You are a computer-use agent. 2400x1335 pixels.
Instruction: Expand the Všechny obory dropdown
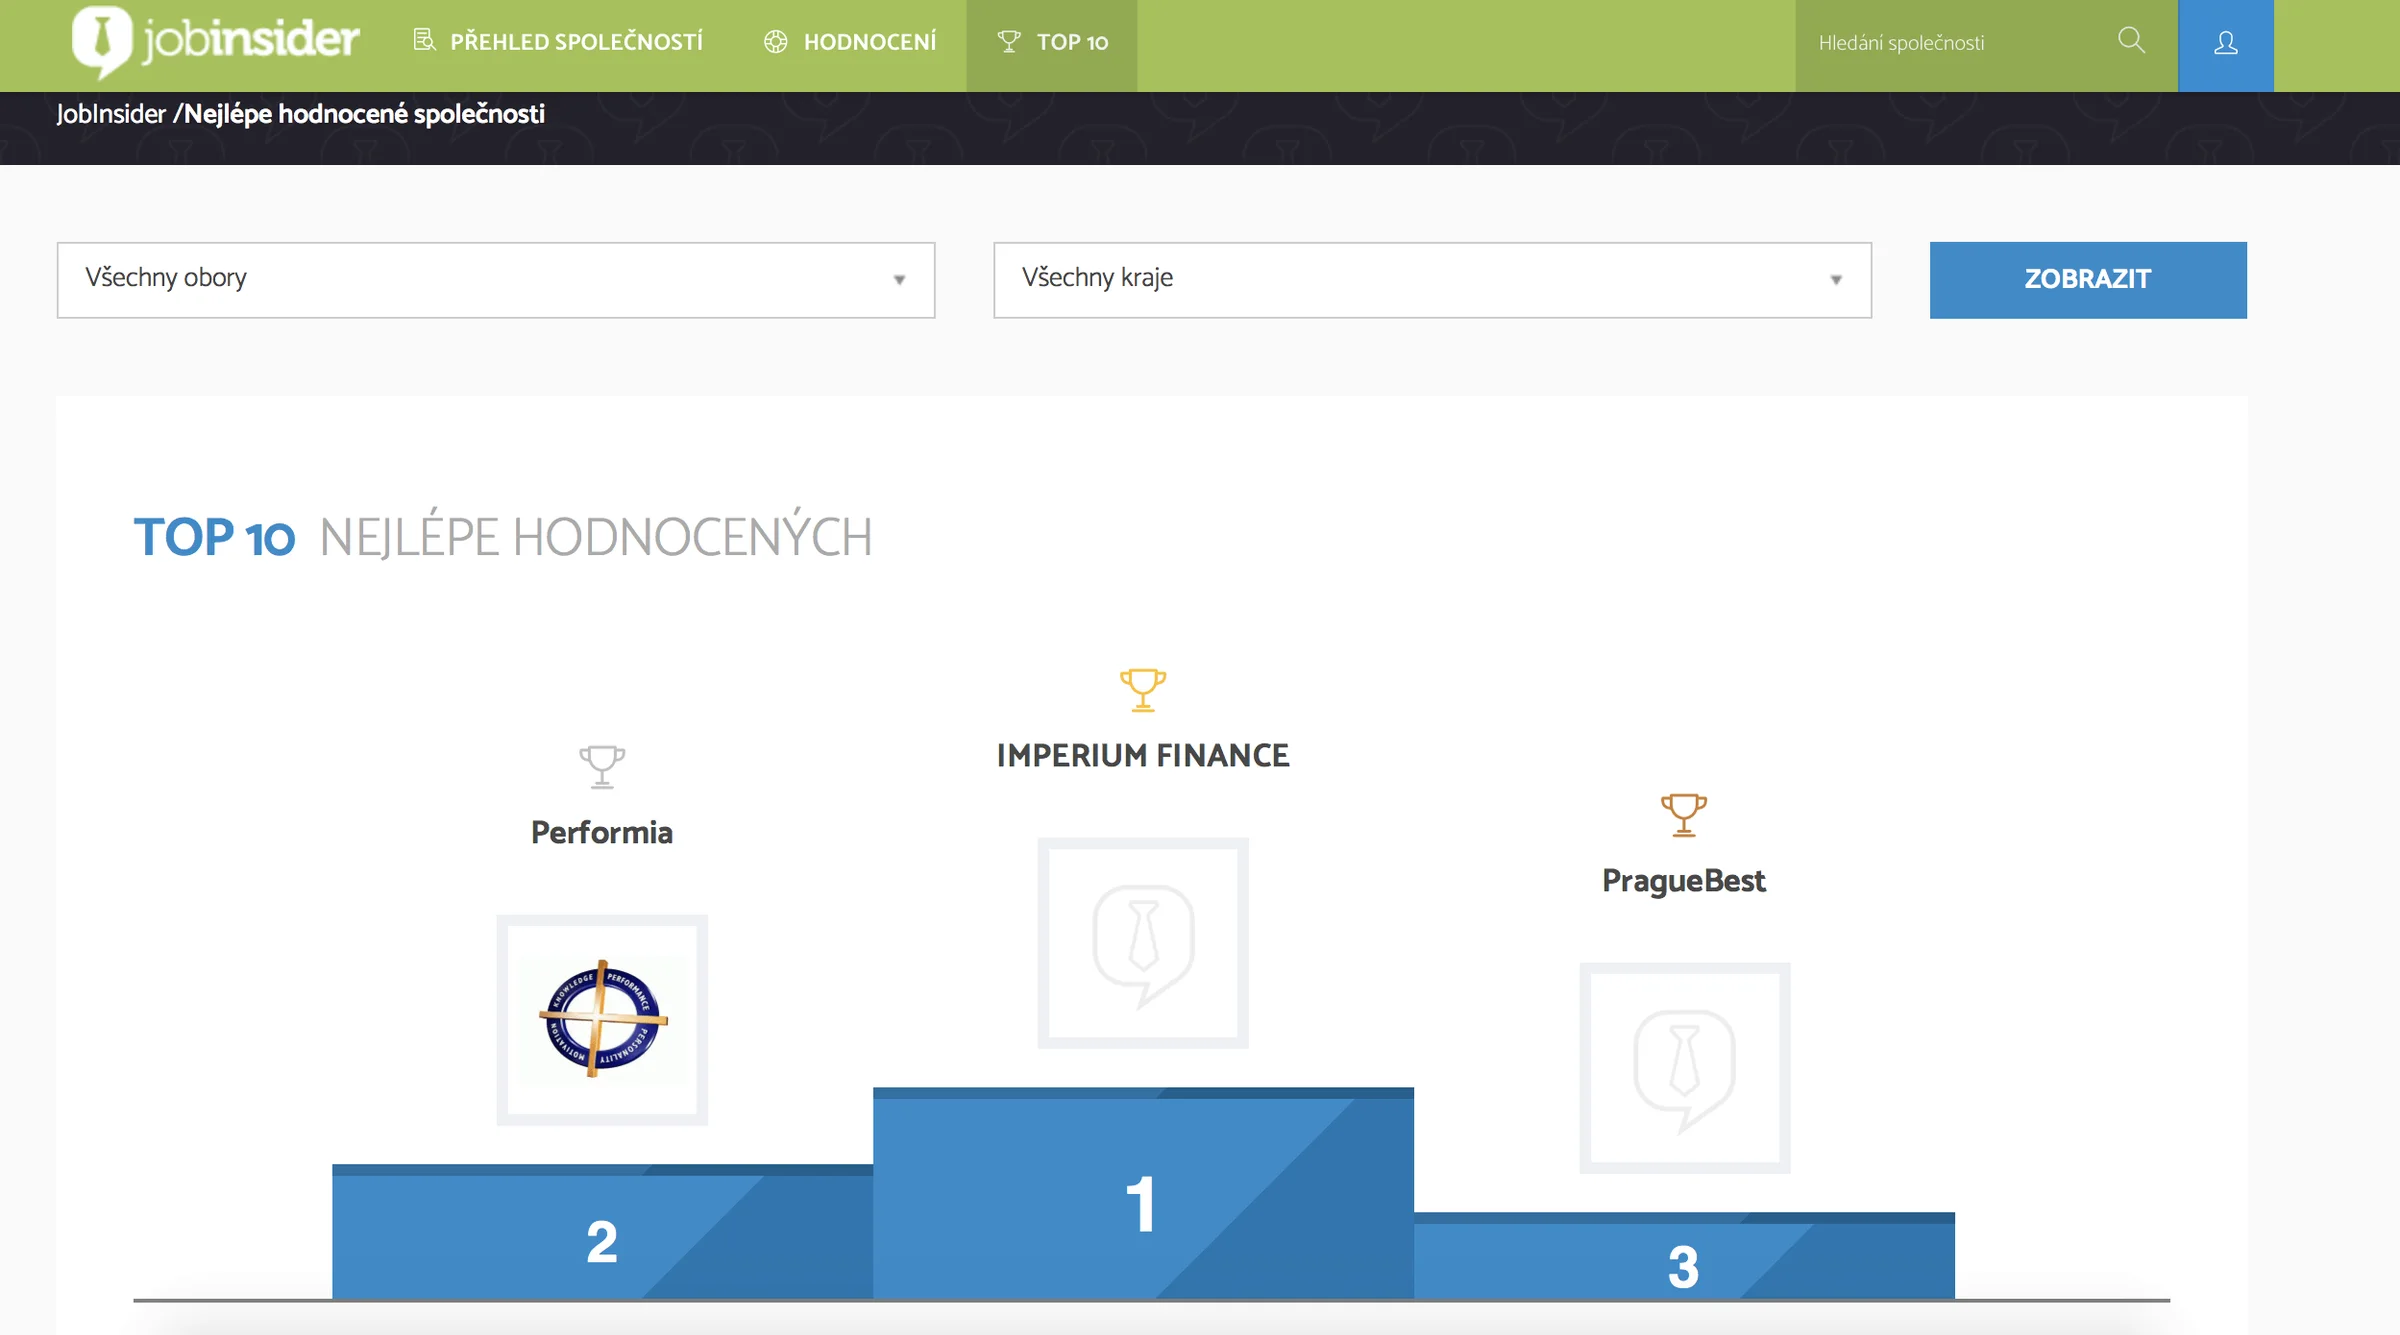pos(496,280)
